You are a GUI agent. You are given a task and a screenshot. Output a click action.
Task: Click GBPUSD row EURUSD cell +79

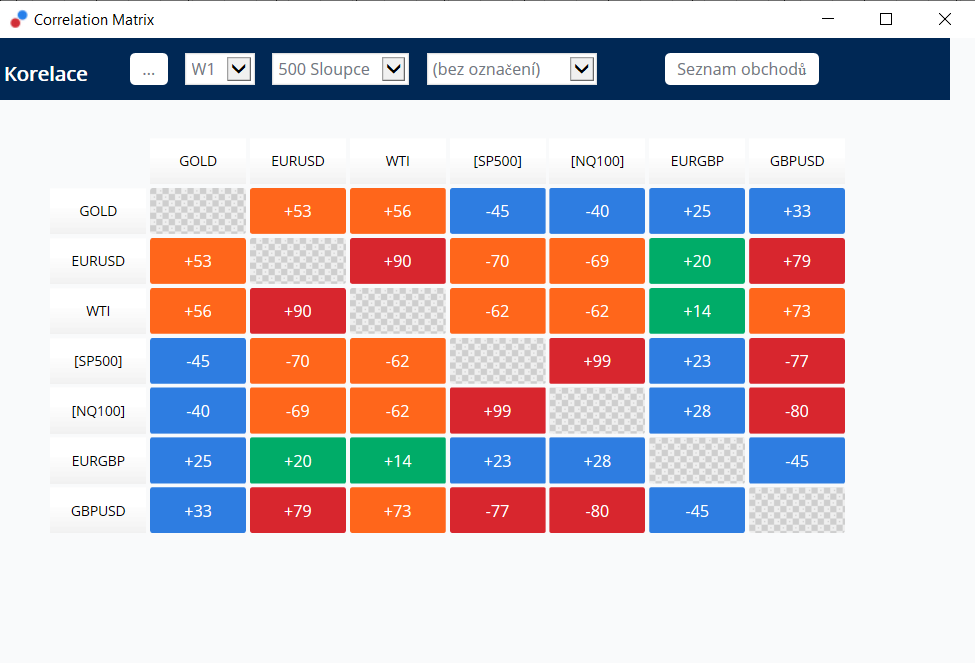(298, 511)
